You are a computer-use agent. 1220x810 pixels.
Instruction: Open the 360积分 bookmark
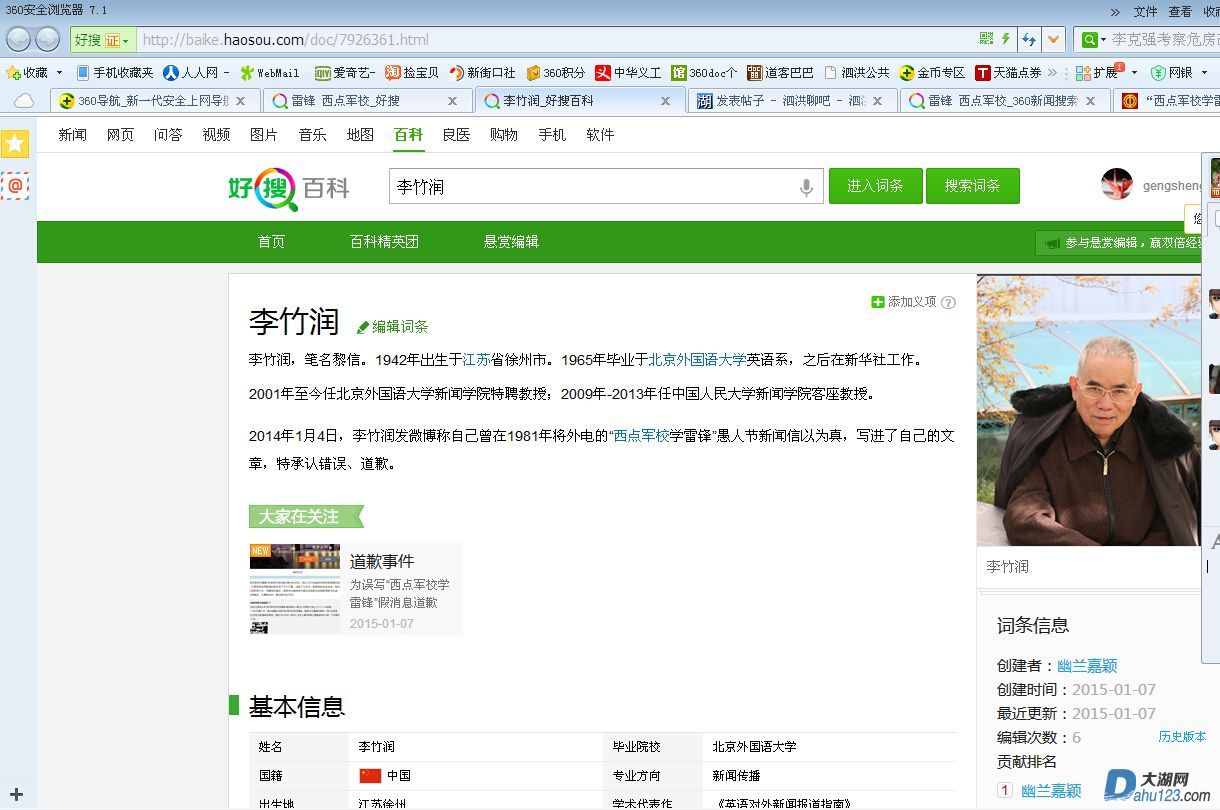point(556,72)
